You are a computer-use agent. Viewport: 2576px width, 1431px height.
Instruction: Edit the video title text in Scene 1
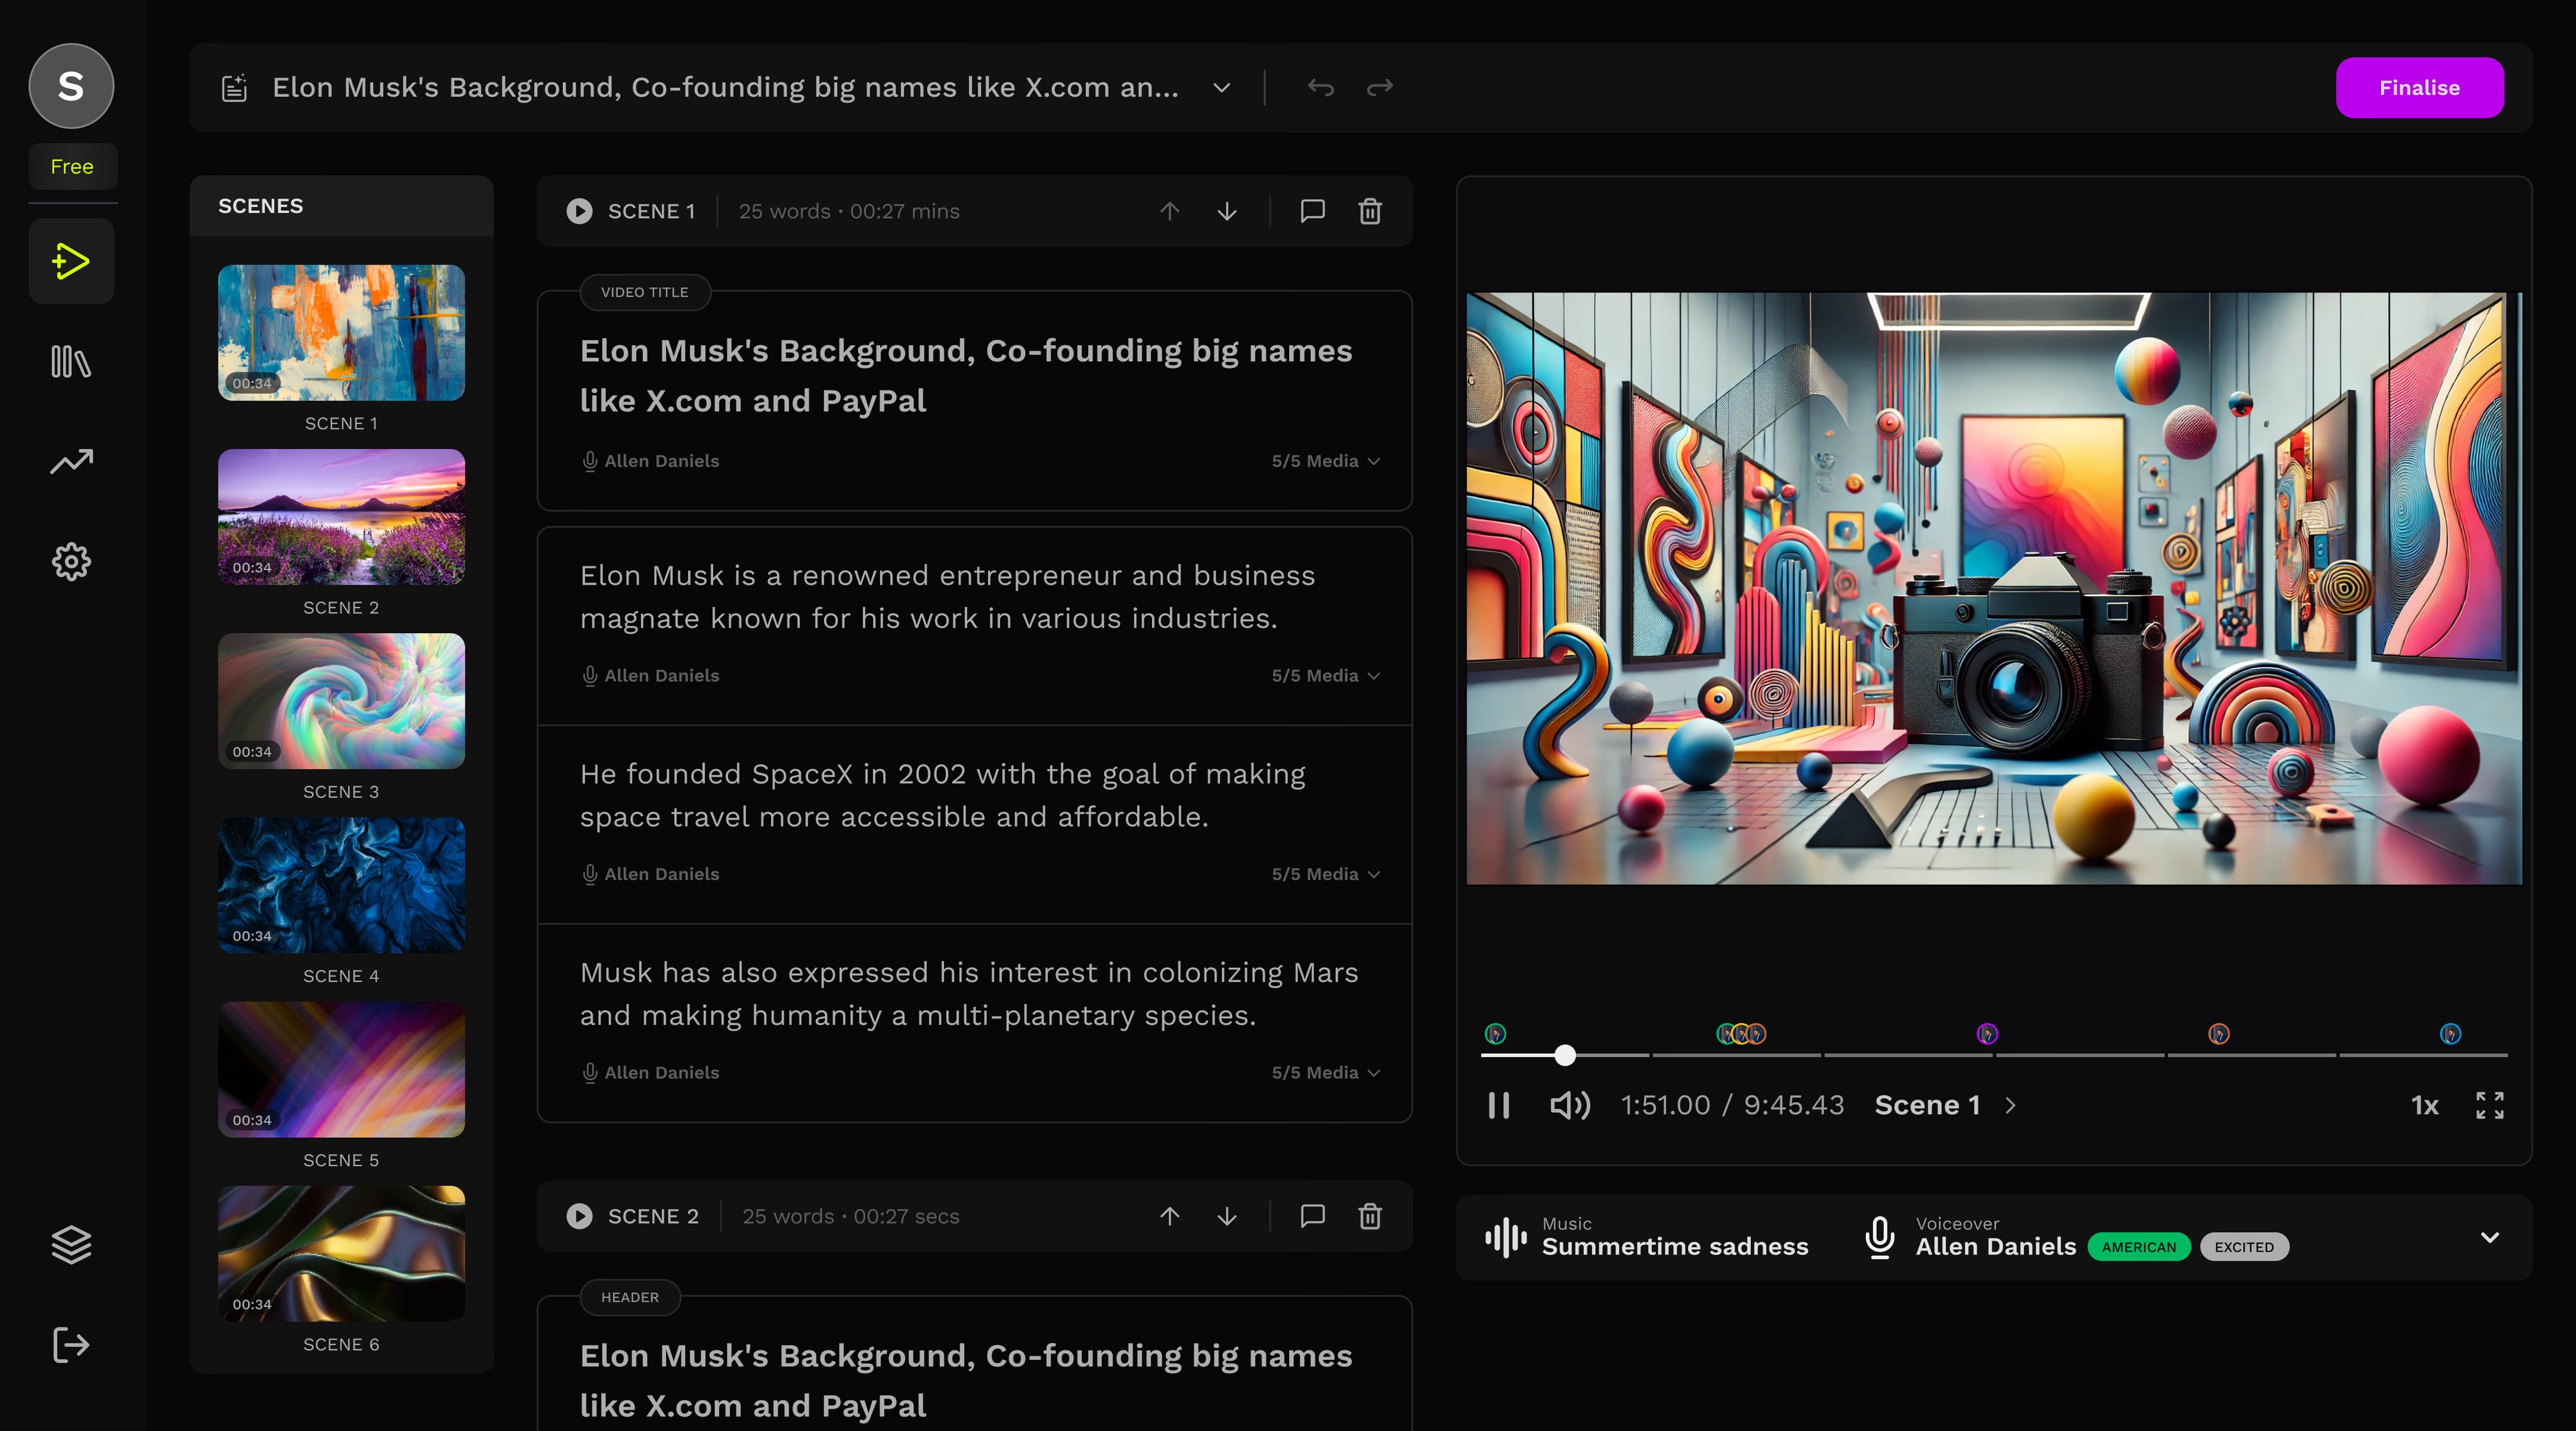point(966,376)
